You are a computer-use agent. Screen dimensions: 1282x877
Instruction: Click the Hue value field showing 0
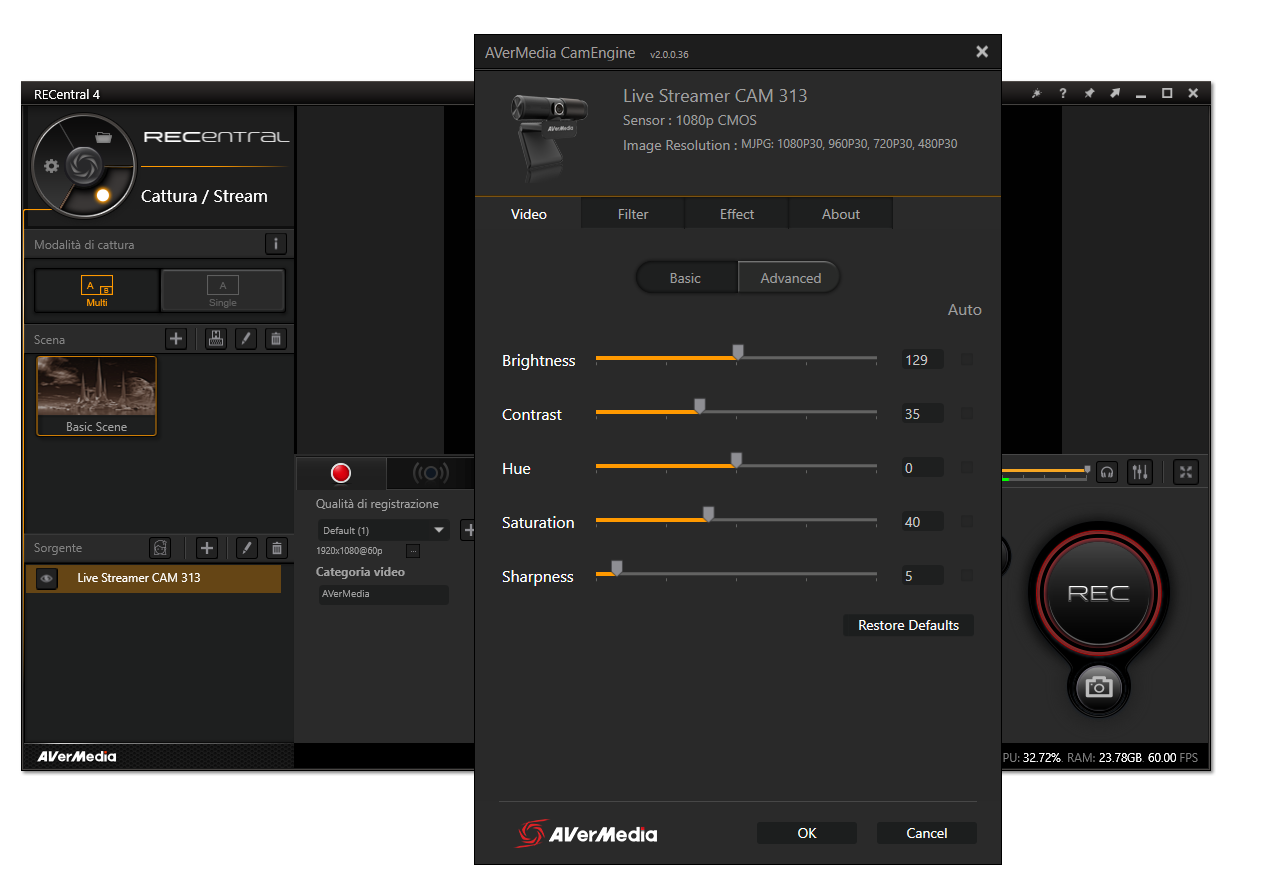point(922,468)
